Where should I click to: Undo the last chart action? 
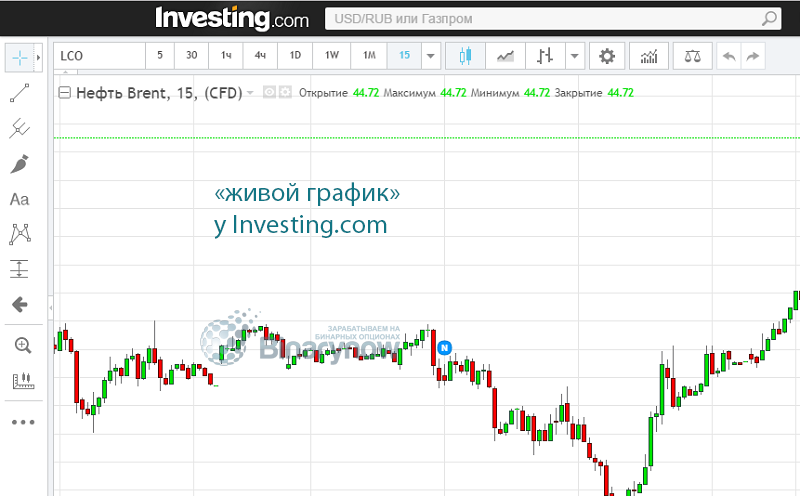click(x=729, y=56)
